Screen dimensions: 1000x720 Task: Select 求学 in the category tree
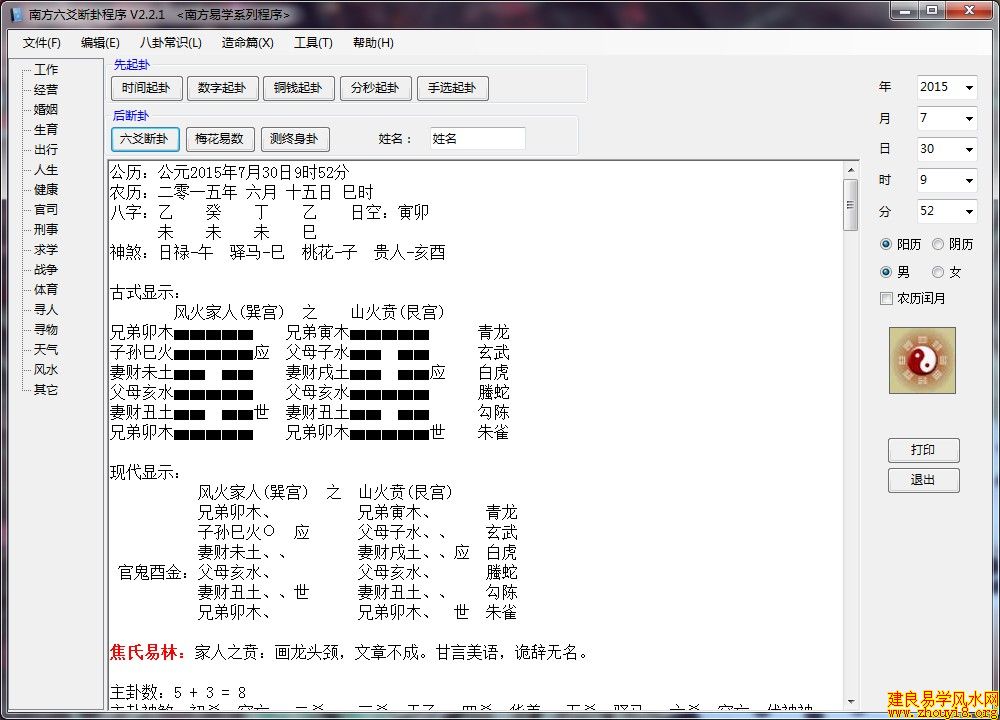coord(46,249)
